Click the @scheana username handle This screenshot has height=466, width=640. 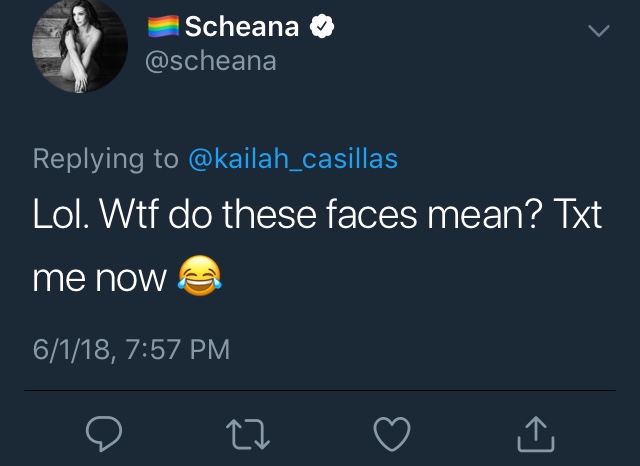click(x=211, y=61)
